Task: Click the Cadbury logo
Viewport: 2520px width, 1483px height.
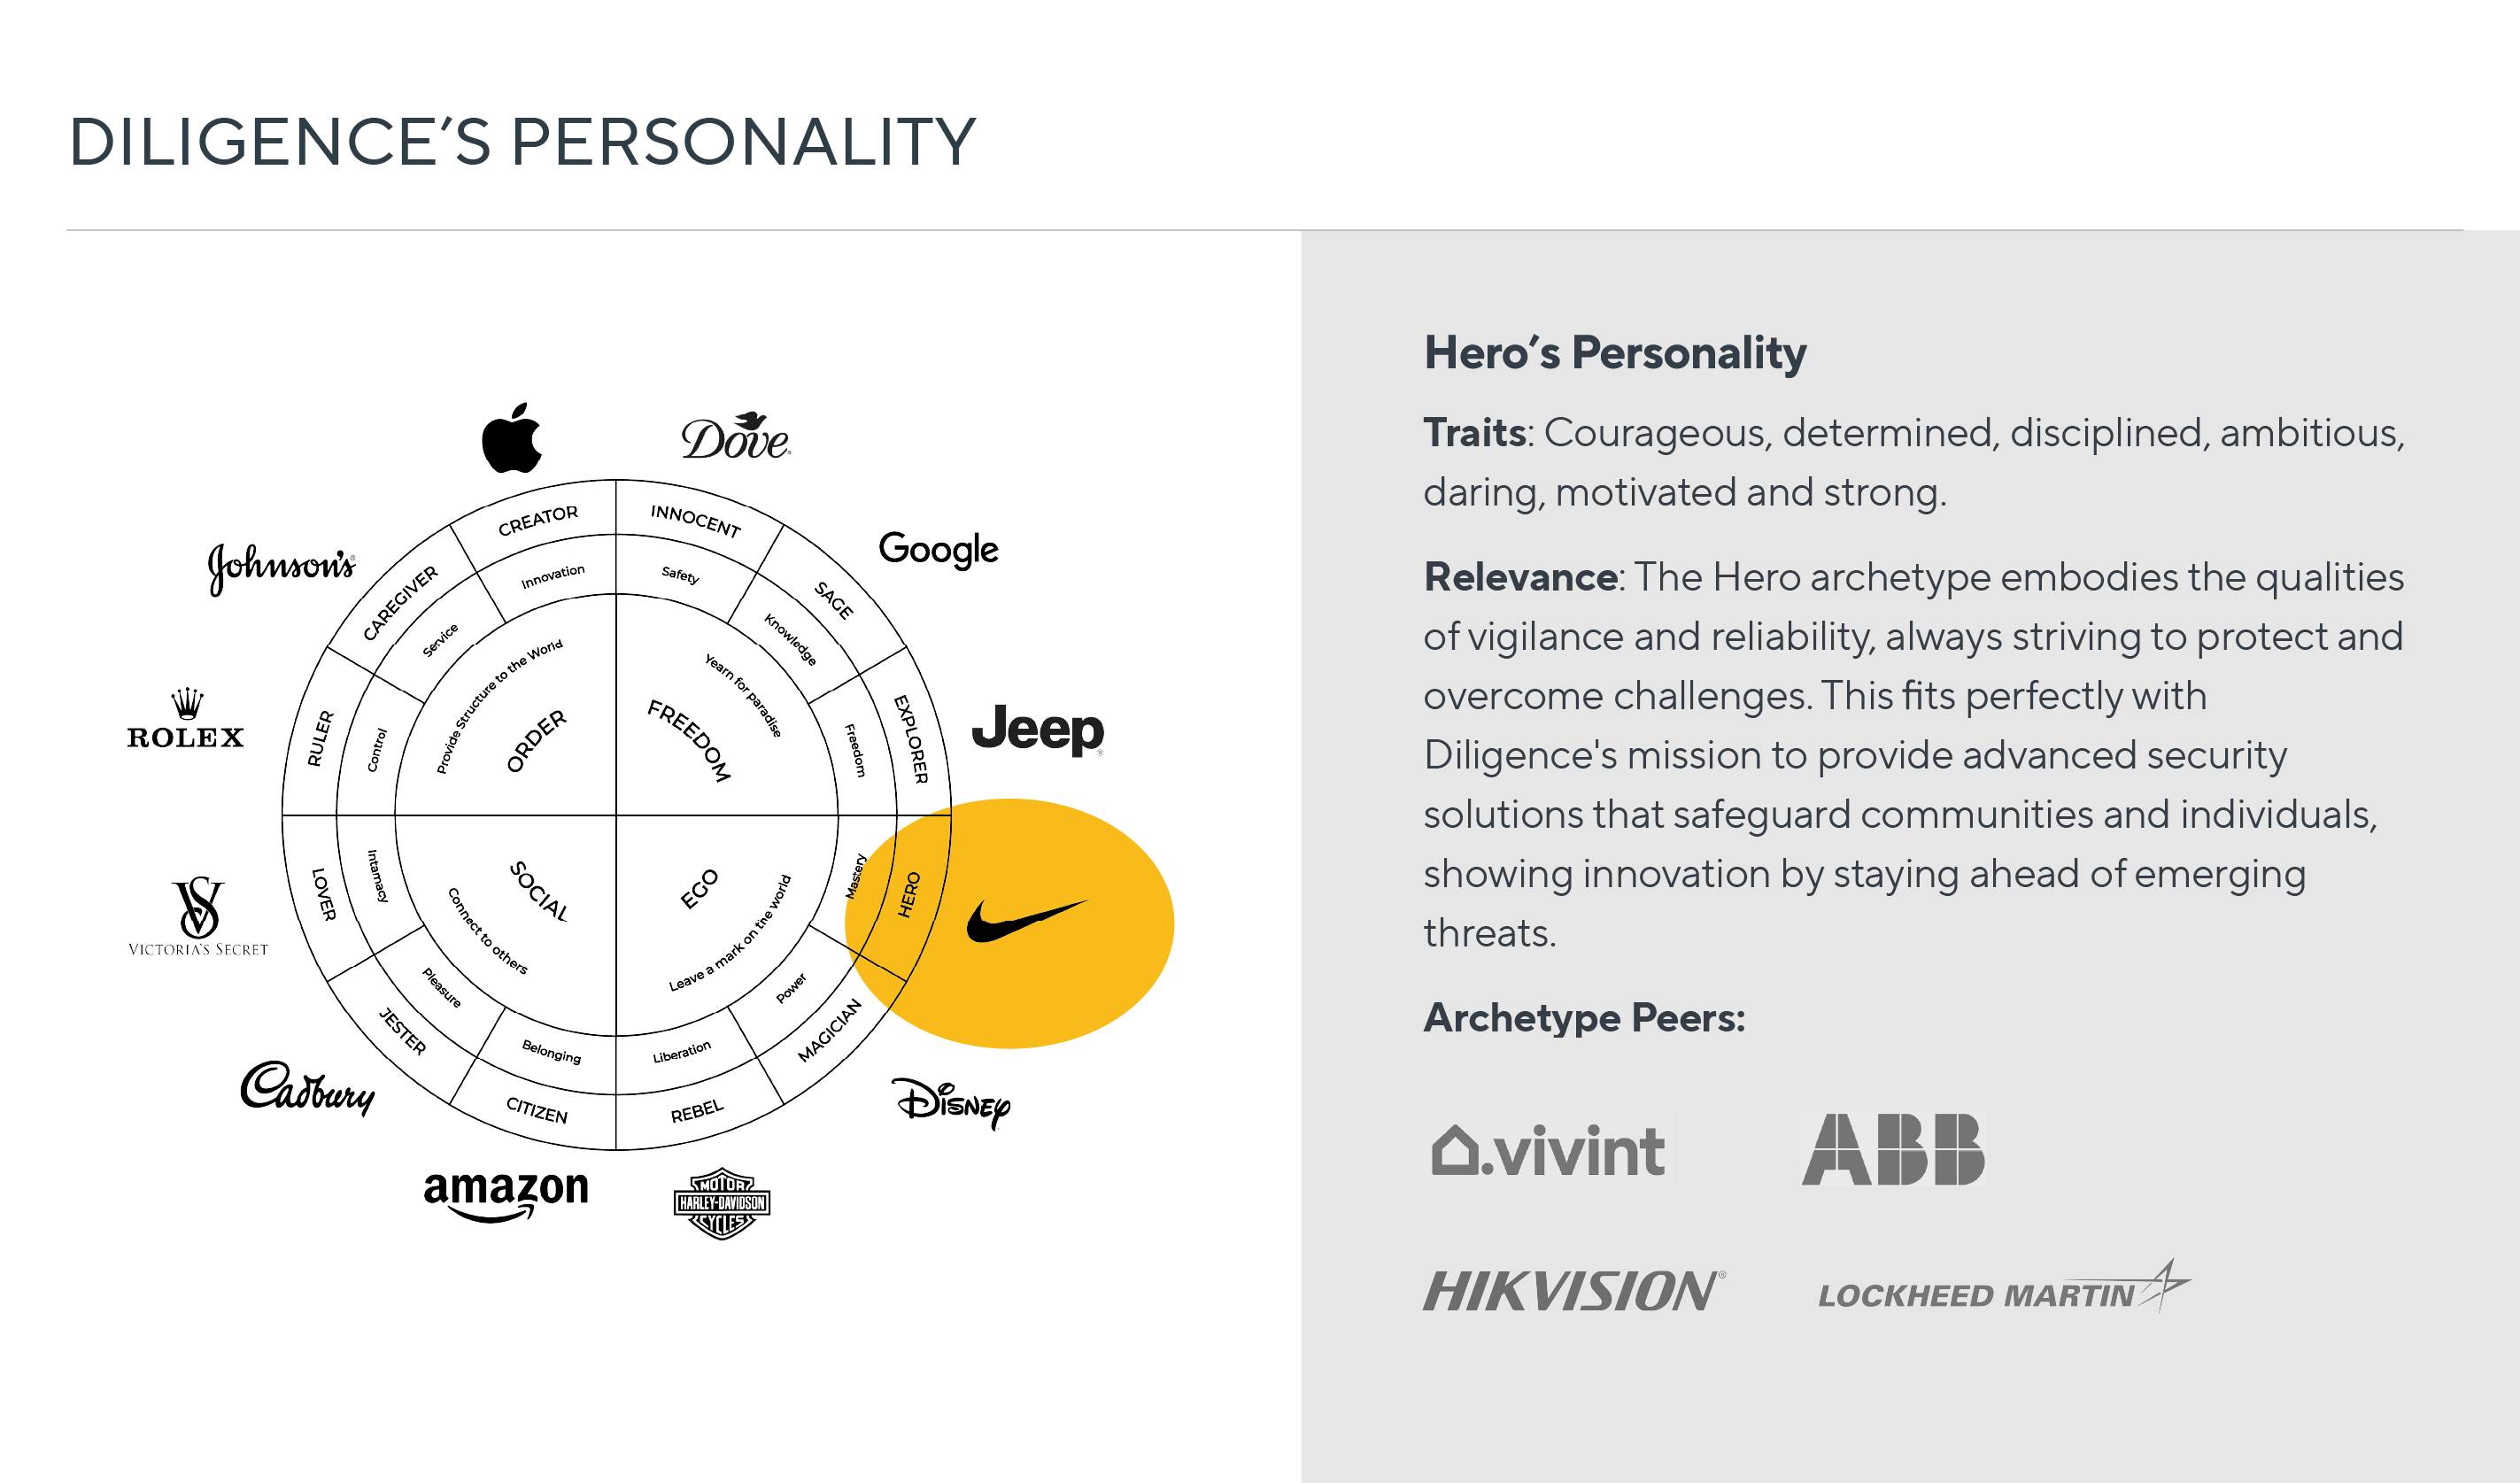Action: point(308,1089)
